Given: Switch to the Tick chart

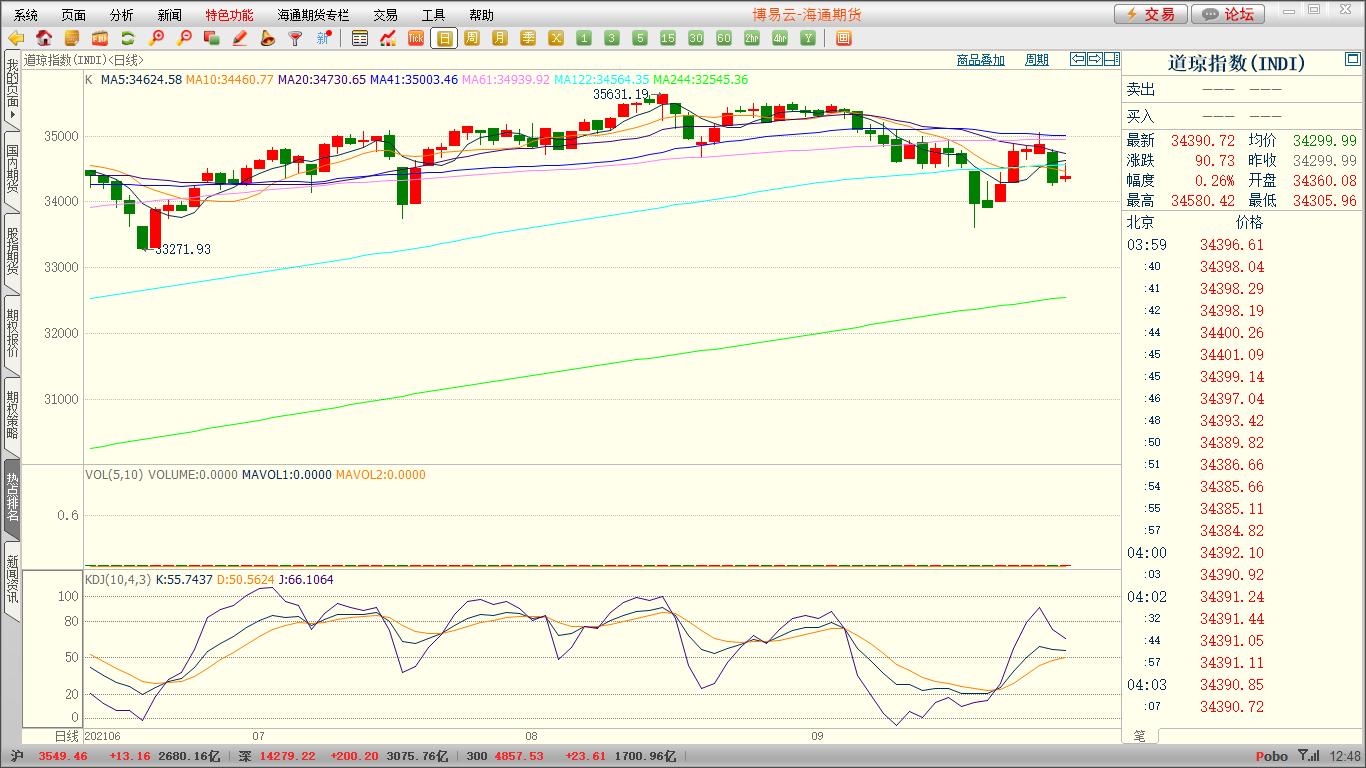Looking at the screenshot, I should [x=416, y=38].
